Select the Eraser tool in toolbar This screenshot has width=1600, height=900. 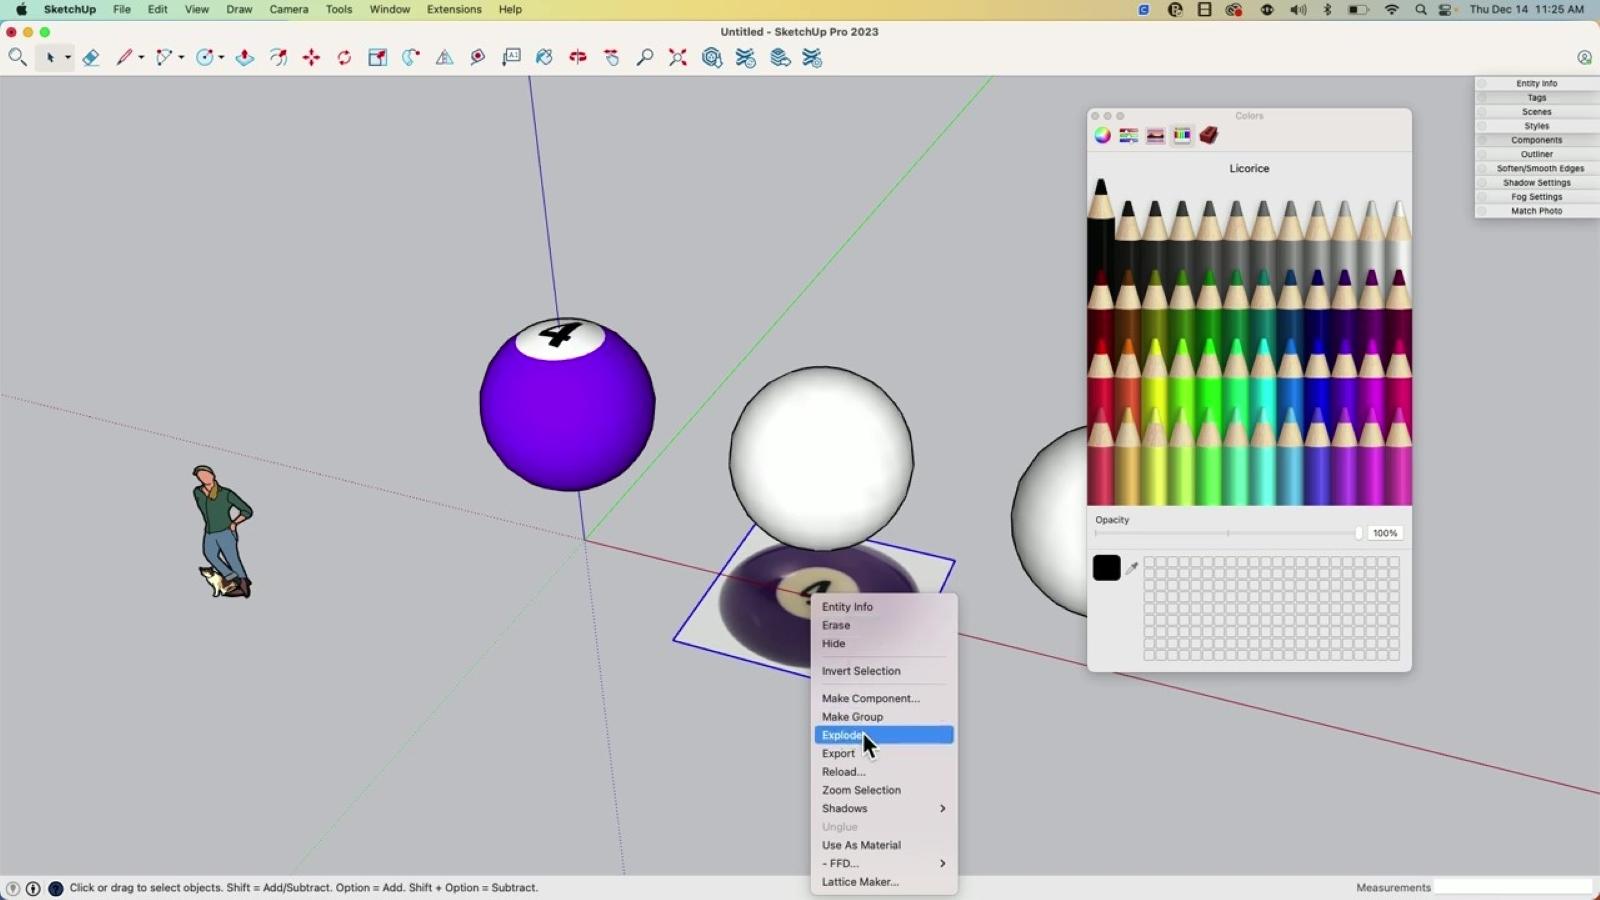click(91, 58)
